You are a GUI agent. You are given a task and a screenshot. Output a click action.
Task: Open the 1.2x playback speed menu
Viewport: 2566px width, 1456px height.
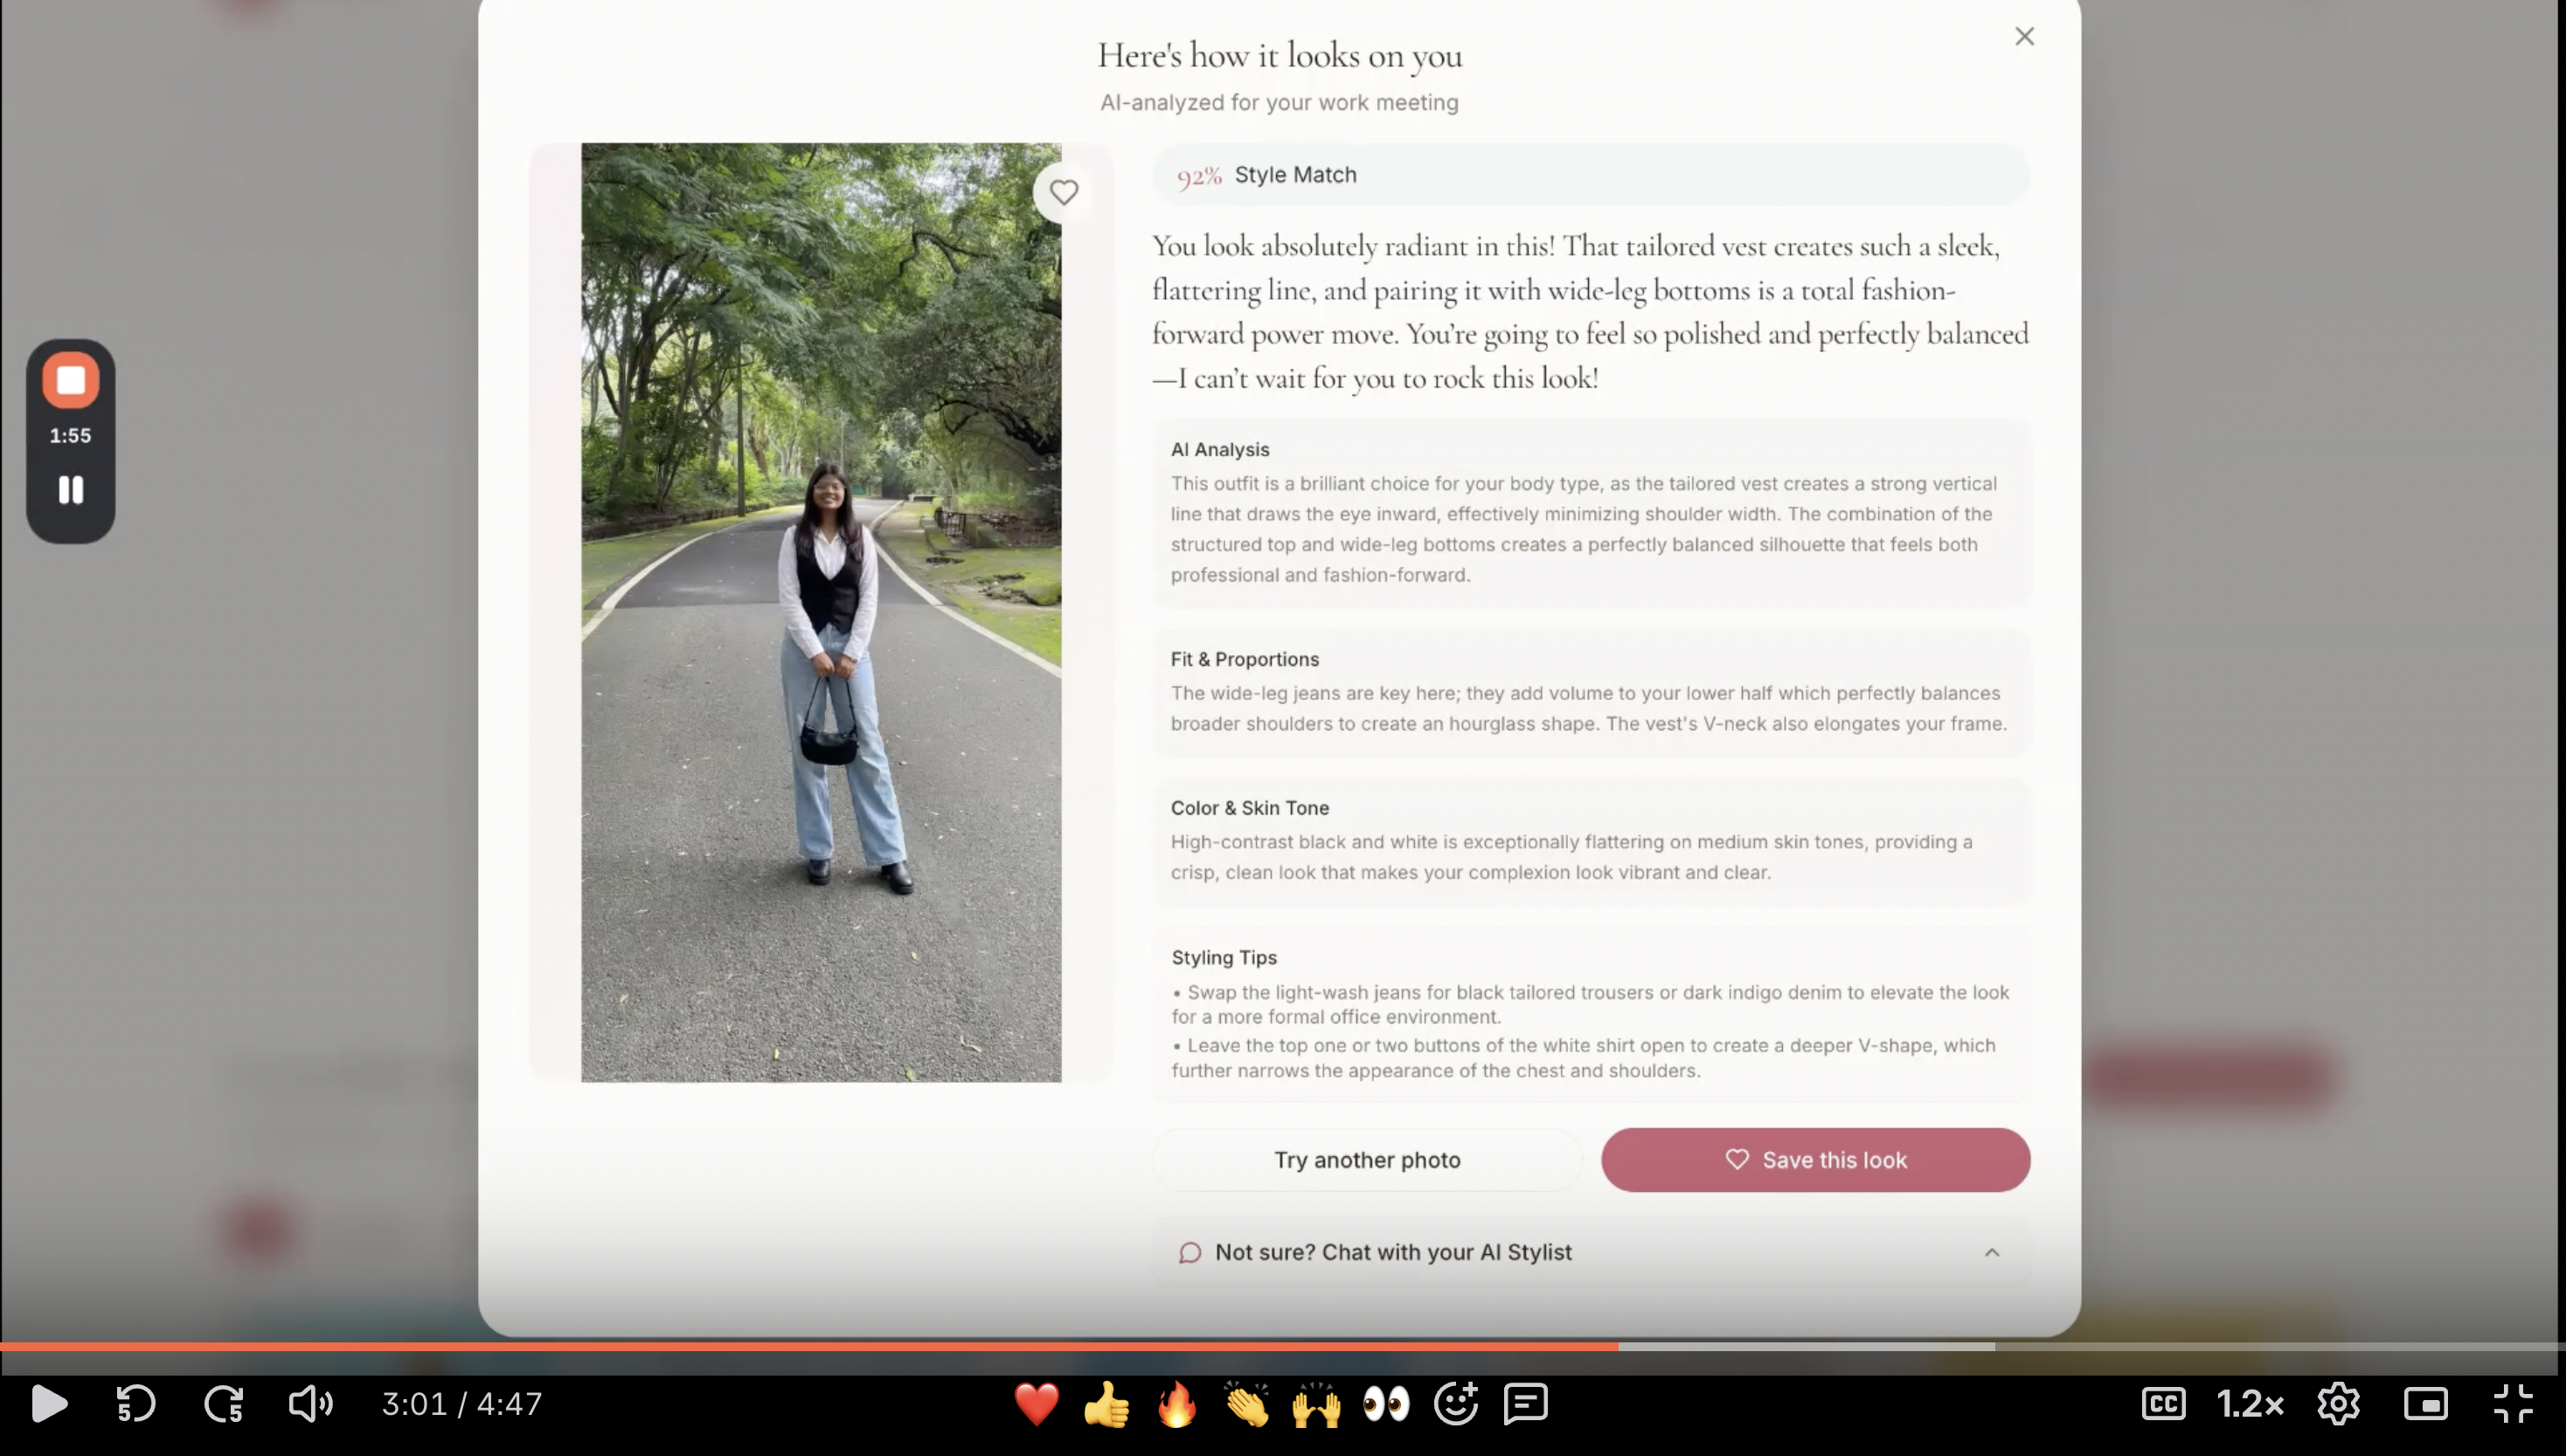tap(2250, 1403)
